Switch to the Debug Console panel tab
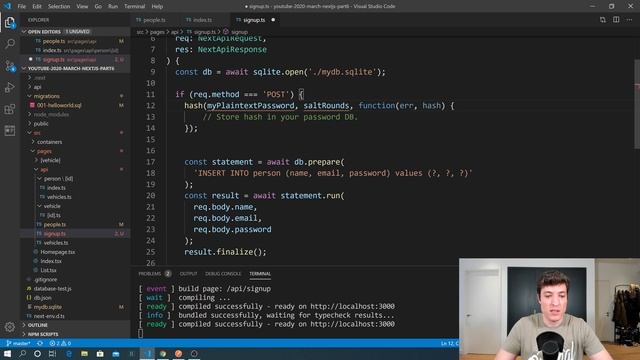This screenshot has width=640, height=360. (223, 273)
